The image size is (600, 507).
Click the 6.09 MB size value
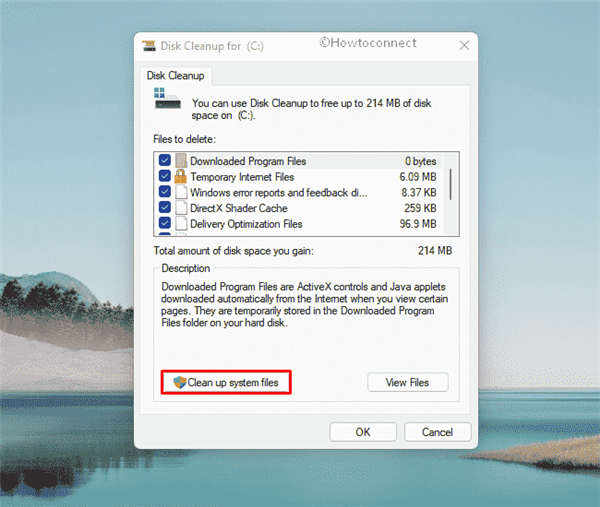click(x=418, y=177)
